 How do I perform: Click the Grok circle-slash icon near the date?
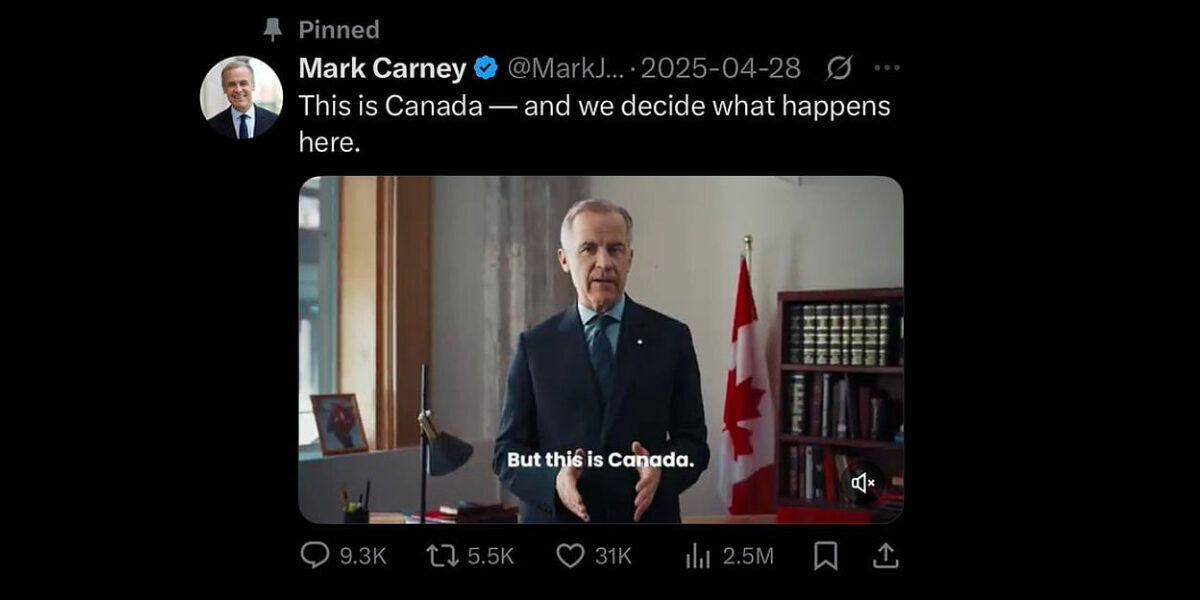[839, 68]
